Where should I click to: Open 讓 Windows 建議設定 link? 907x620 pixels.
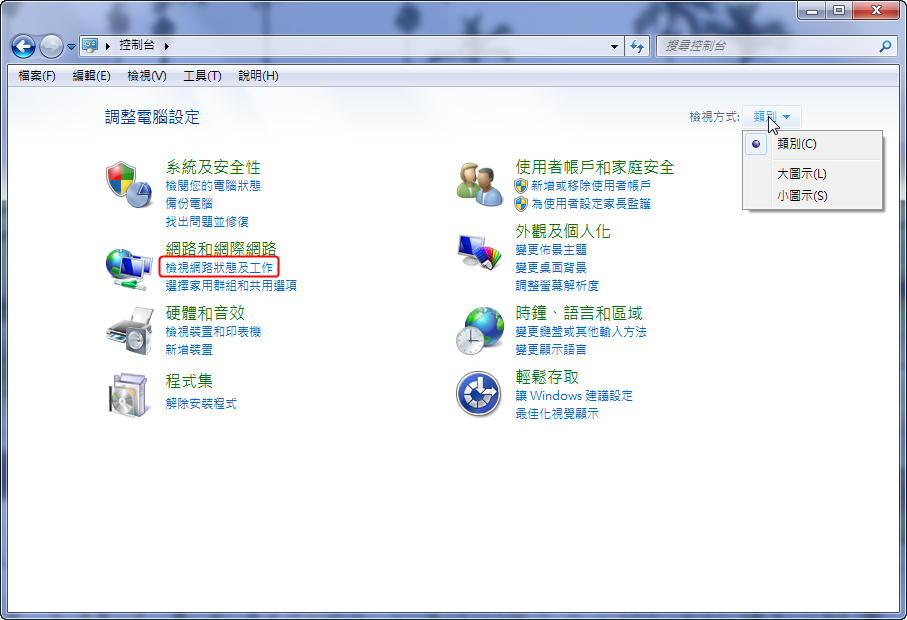574,396
